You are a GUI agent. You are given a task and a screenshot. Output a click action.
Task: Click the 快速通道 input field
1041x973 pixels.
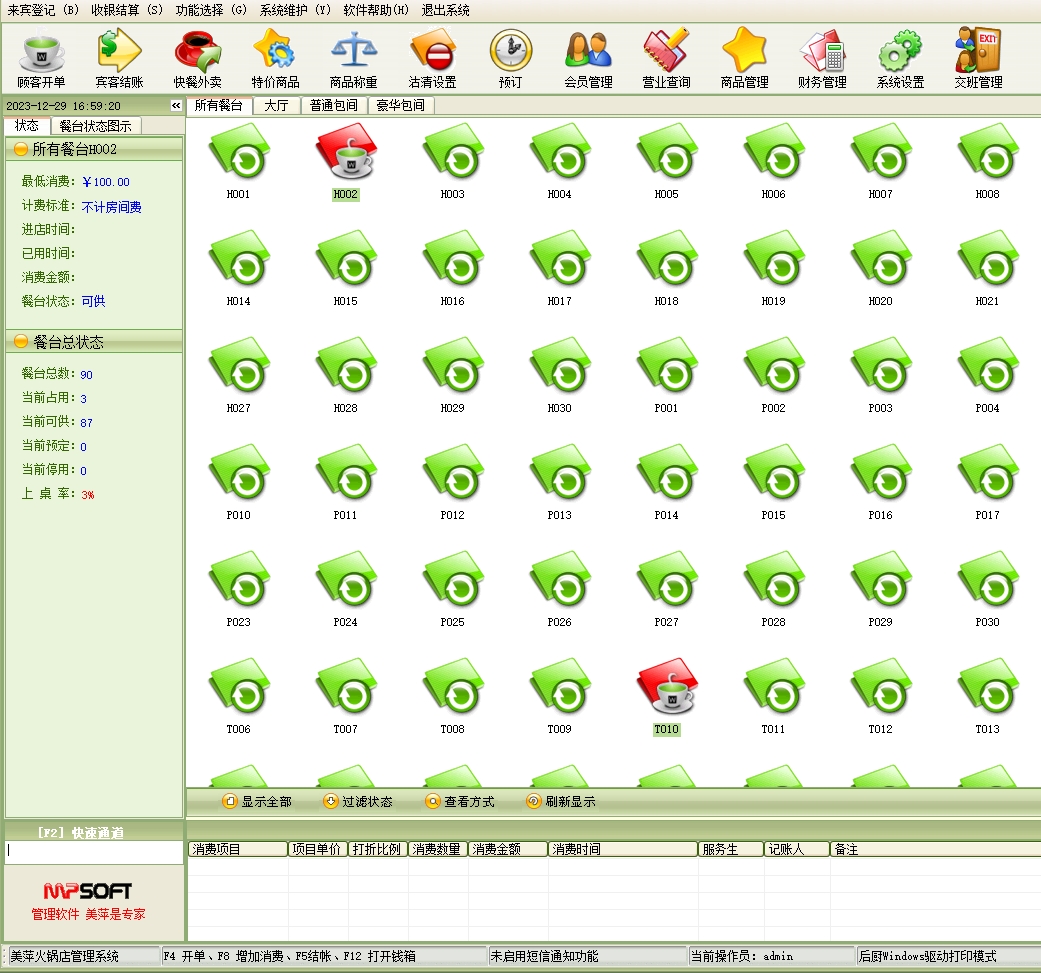(94, 851)
